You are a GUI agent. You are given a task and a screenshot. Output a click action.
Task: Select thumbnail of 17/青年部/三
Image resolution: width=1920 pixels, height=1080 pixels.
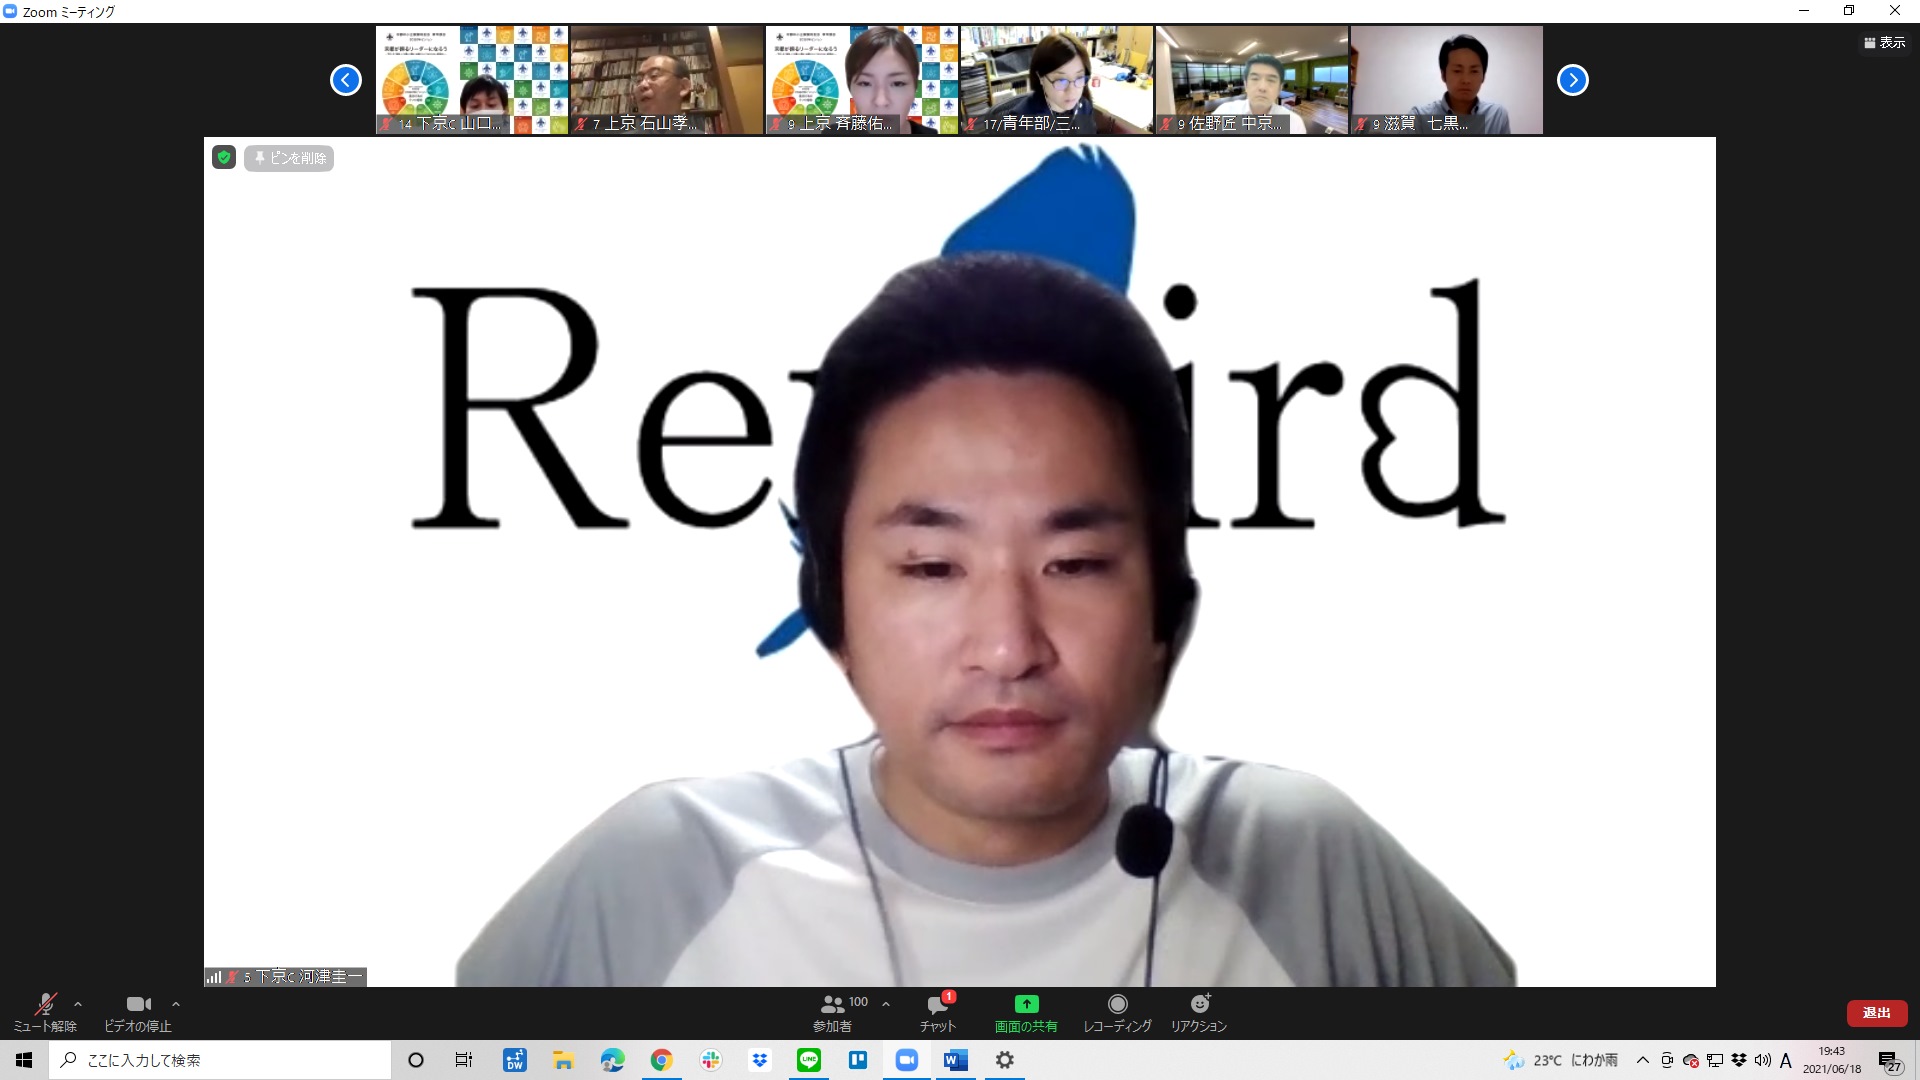[x=1057, y=80]
